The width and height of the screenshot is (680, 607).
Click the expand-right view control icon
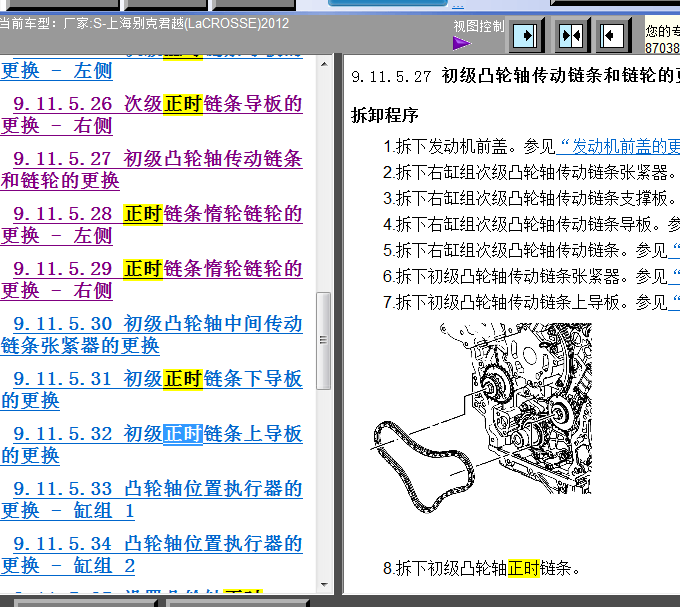point(527,36)
